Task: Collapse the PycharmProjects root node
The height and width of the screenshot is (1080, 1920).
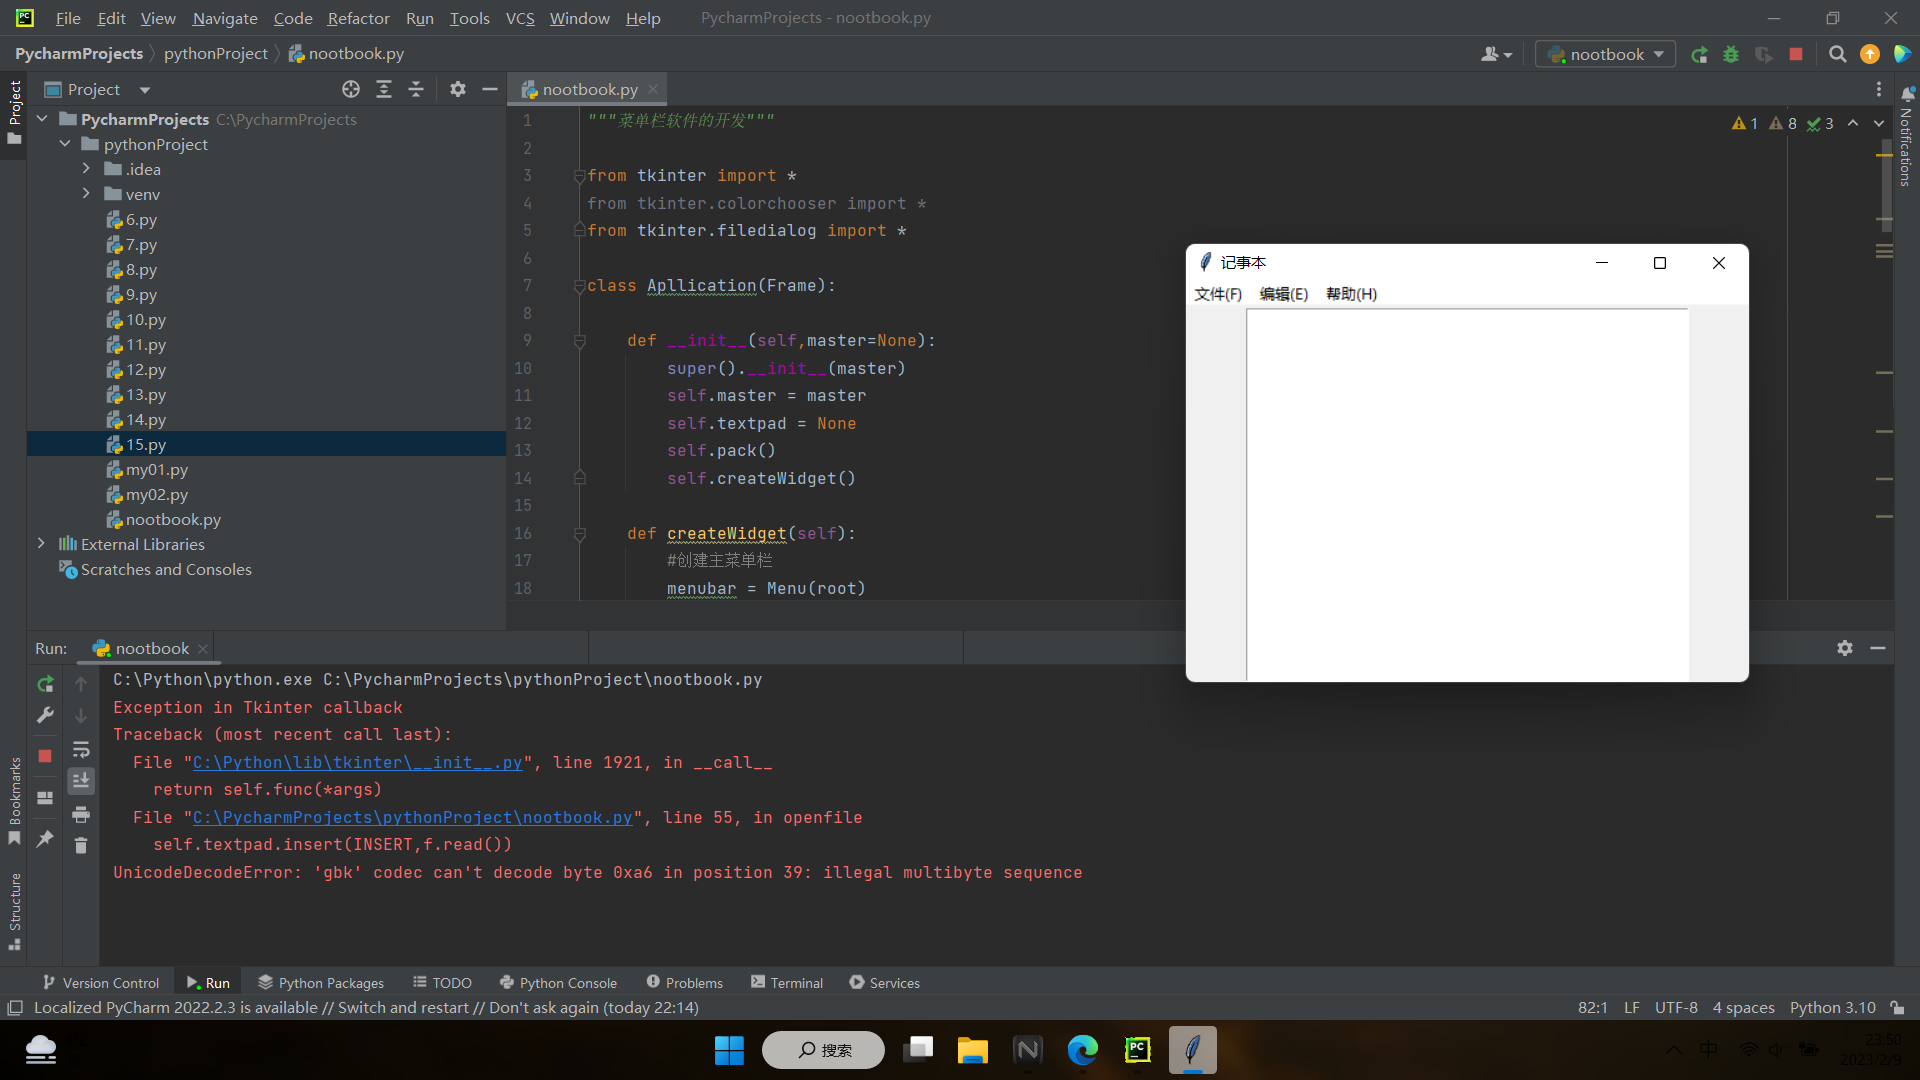Action: point(42,119)
